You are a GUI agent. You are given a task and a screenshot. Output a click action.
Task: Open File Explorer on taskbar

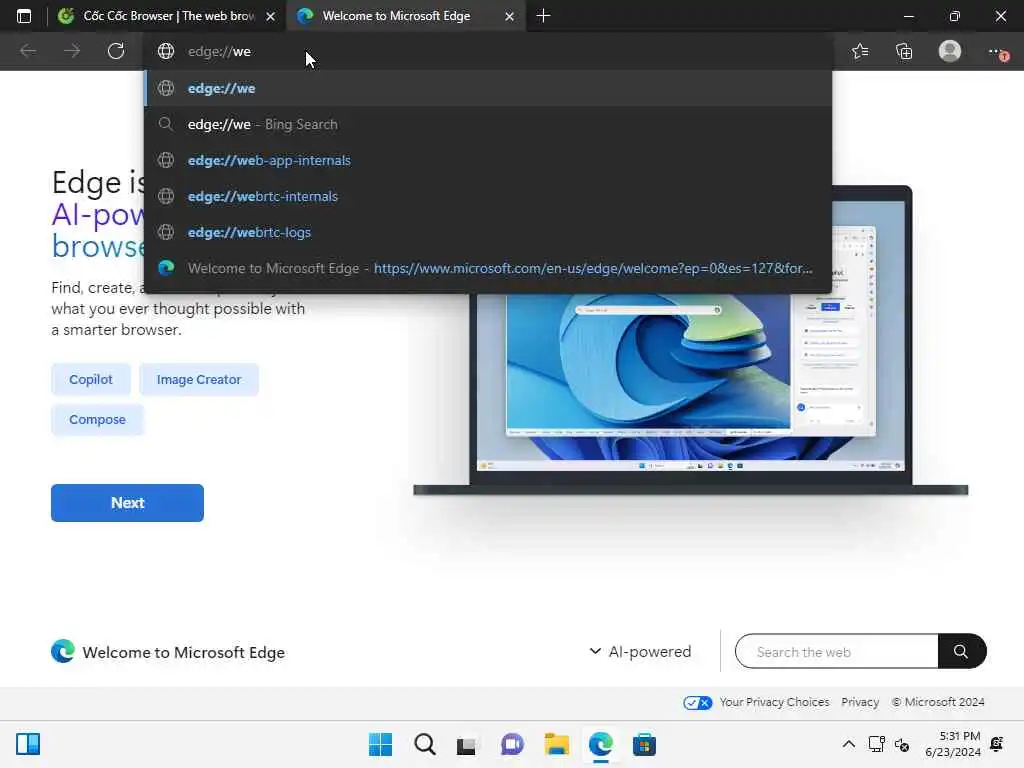click(x=556, y=744)
